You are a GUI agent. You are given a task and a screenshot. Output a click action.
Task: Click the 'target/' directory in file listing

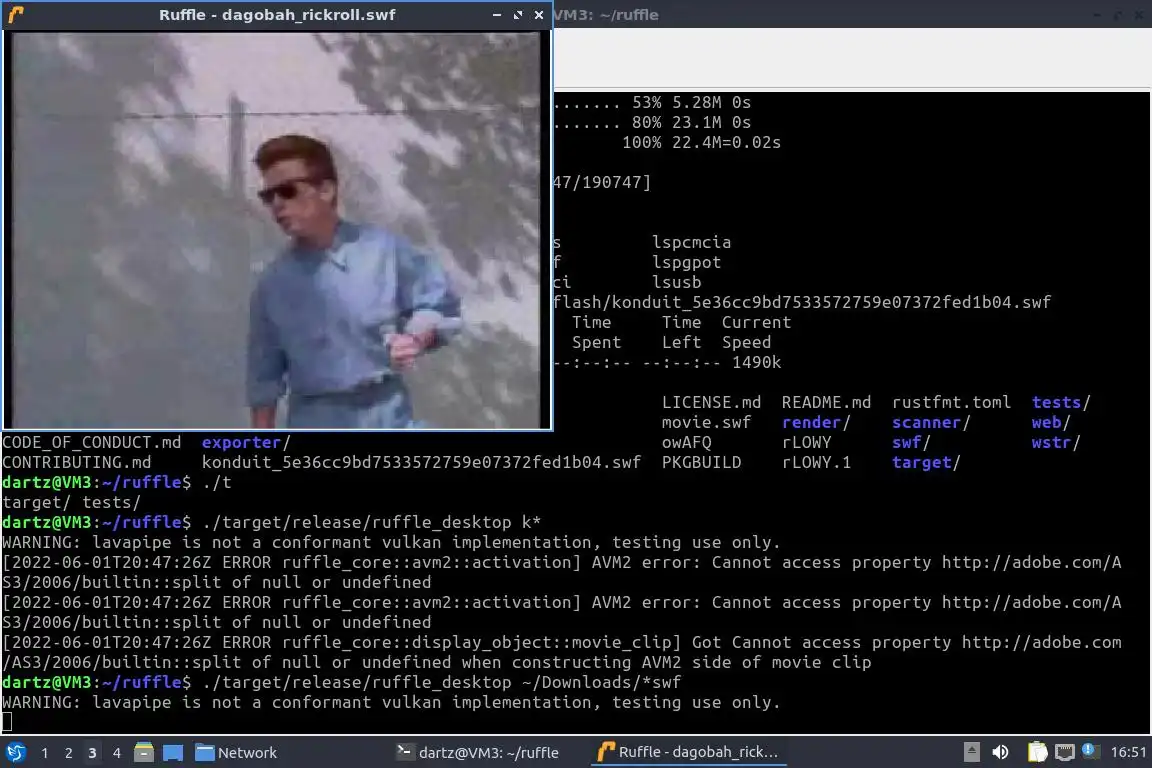[x=926, y=462]
